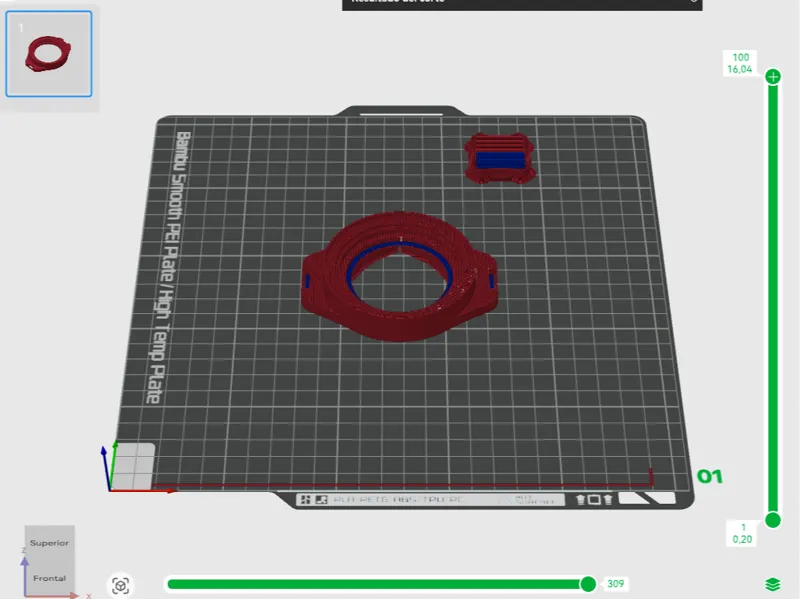Switch to the Superior face on the view cube

(x=49, y=543)
